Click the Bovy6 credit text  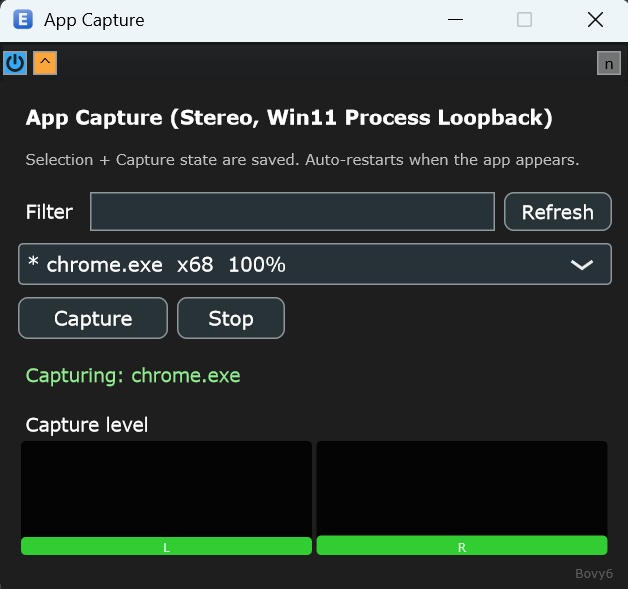pos(594,574)
